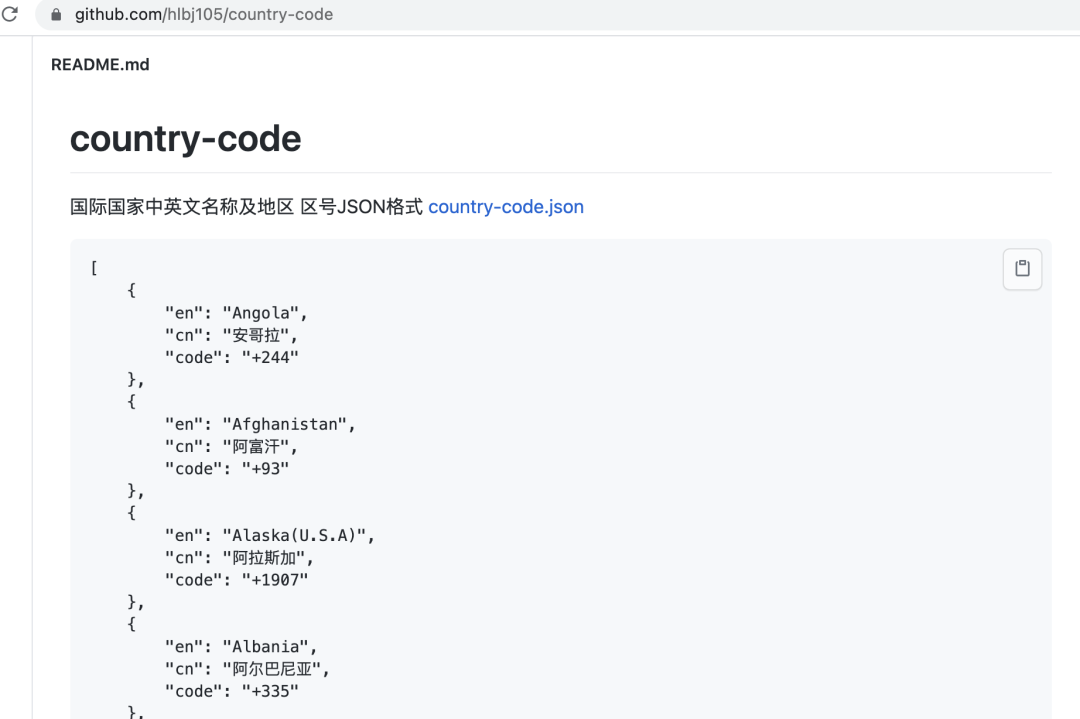
Task: Click the "Afghanistan" en value line
Action: [x=260, y=424]
